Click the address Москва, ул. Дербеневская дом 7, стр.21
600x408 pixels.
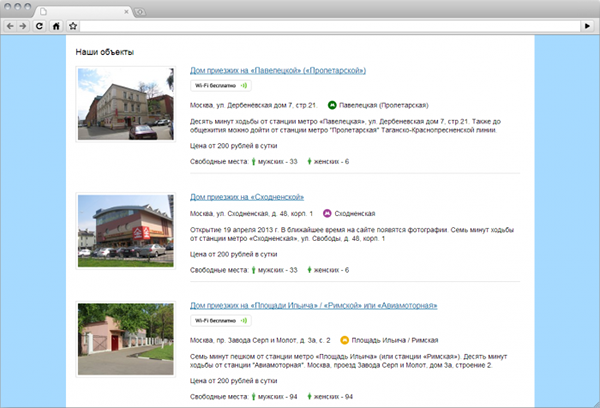pyautogui.click(x=254, y=105)
